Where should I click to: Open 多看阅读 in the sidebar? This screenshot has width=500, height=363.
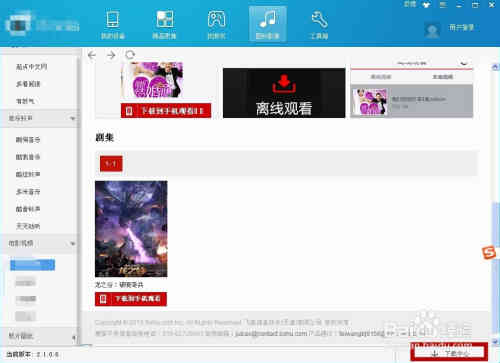pos(28,84)
